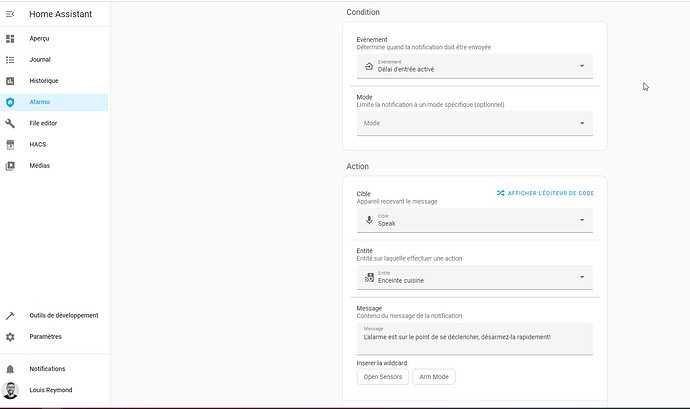Collapse the sidebar with the hamburger menu icon
690x409 pixels.
point(10,14)
